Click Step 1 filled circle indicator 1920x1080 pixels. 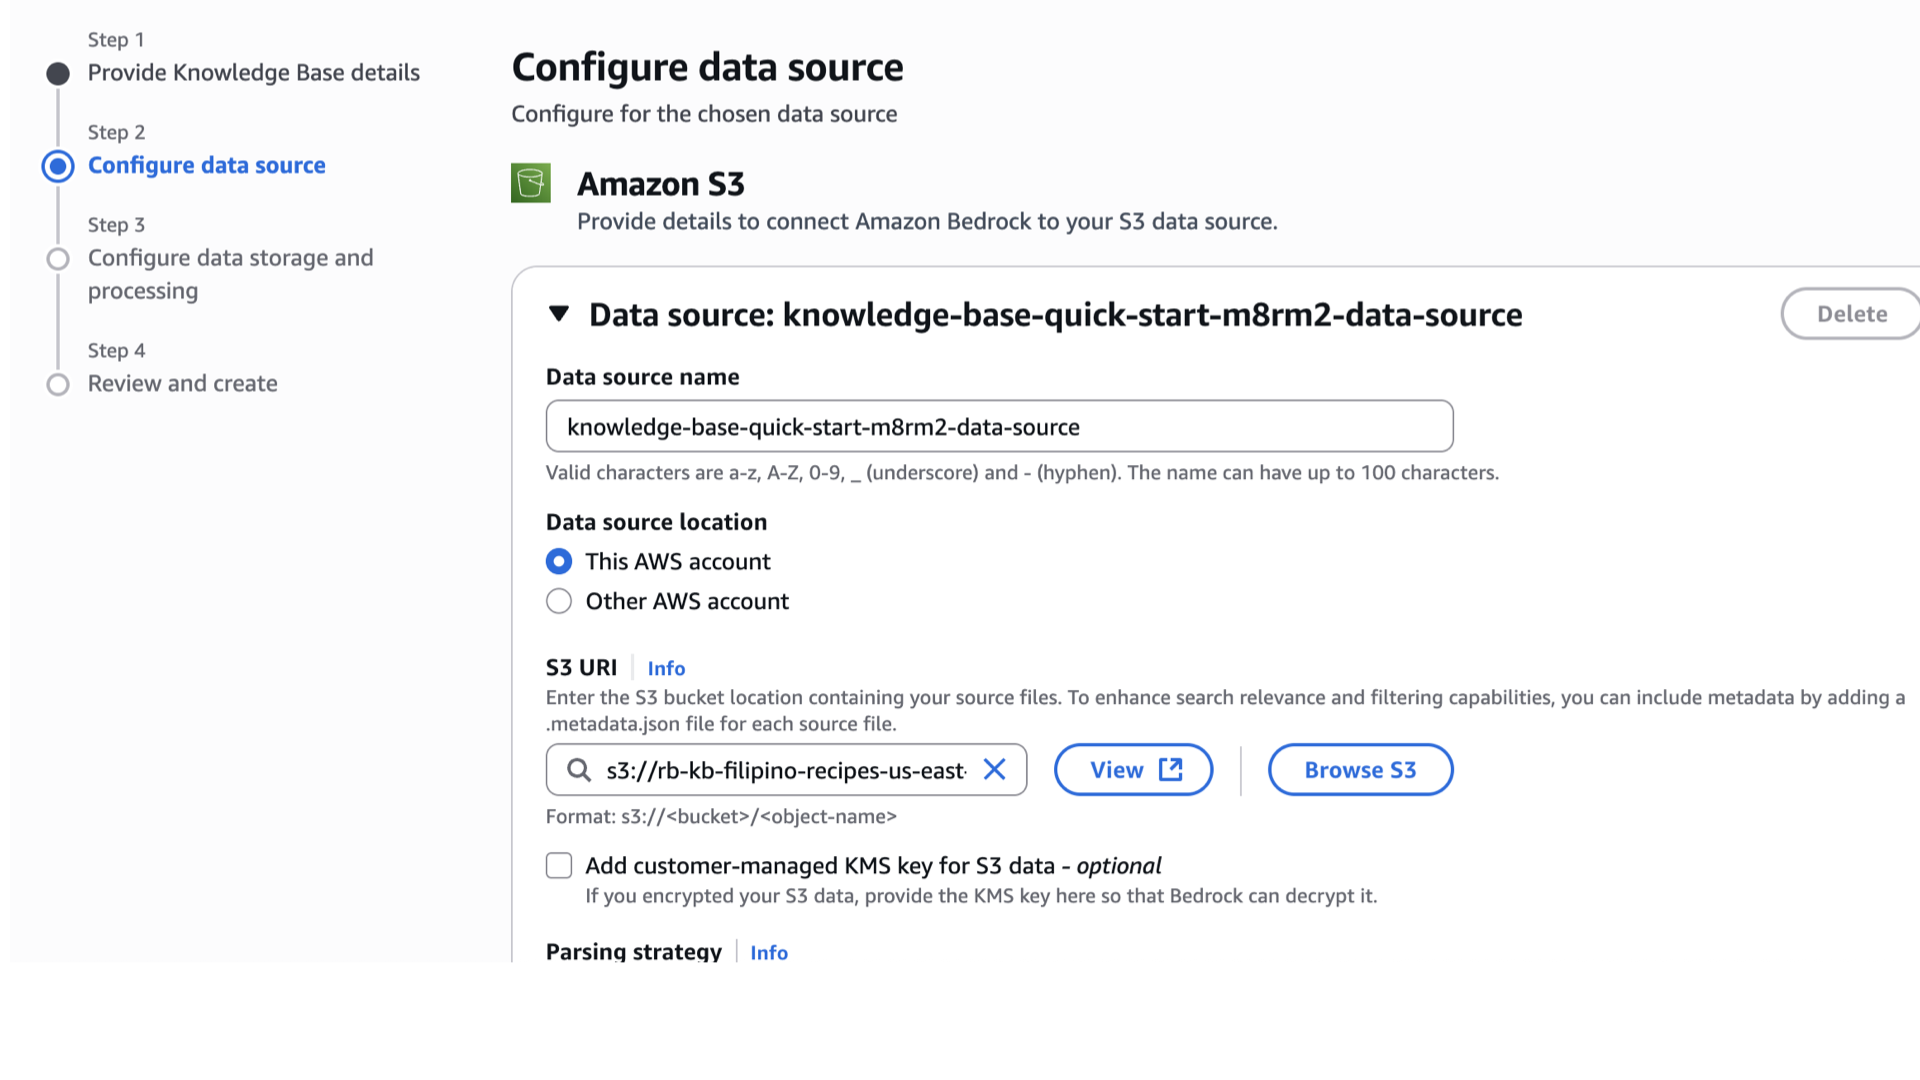coord(58,73)
